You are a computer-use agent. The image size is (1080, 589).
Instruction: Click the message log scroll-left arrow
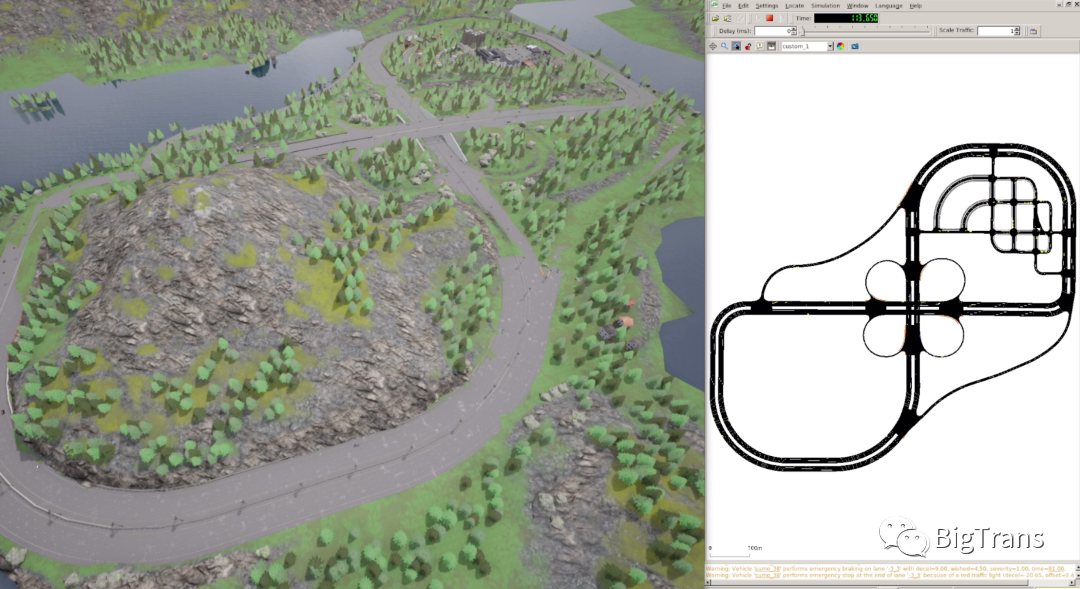707,583
